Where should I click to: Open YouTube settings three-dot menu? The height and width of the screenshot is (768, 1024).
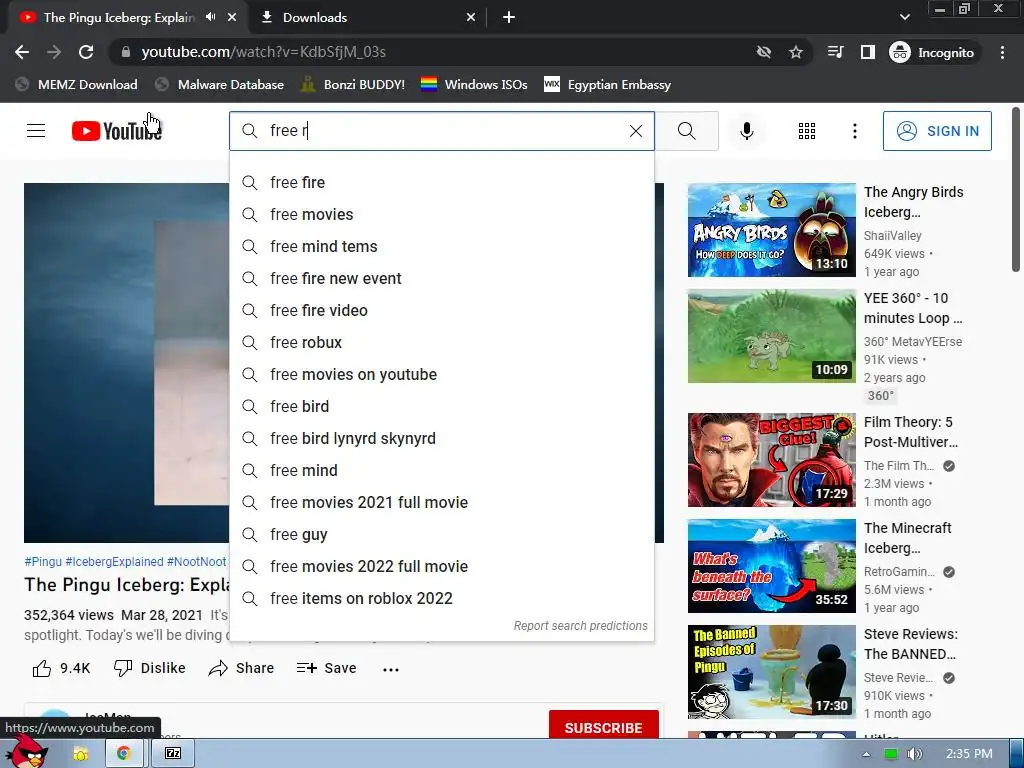click(854, 131)
